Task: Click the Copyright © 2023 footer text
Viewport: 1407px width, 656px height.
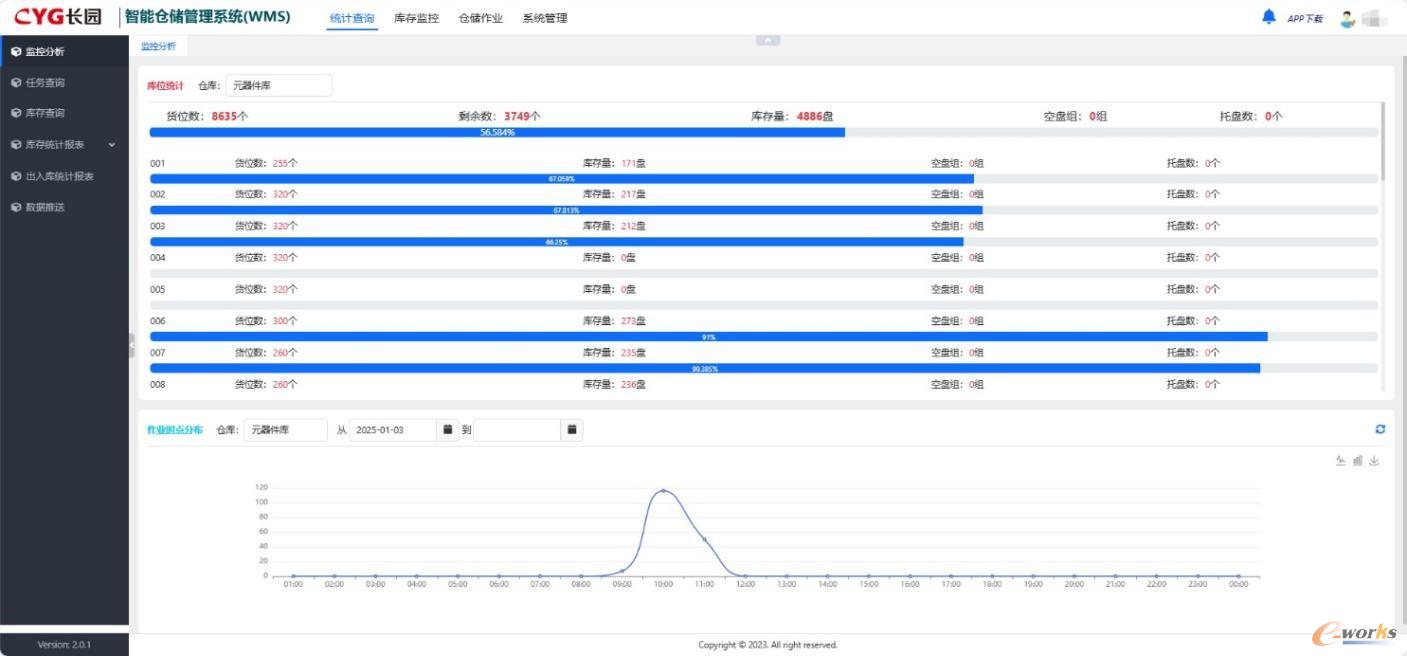Action: [768, 645]
